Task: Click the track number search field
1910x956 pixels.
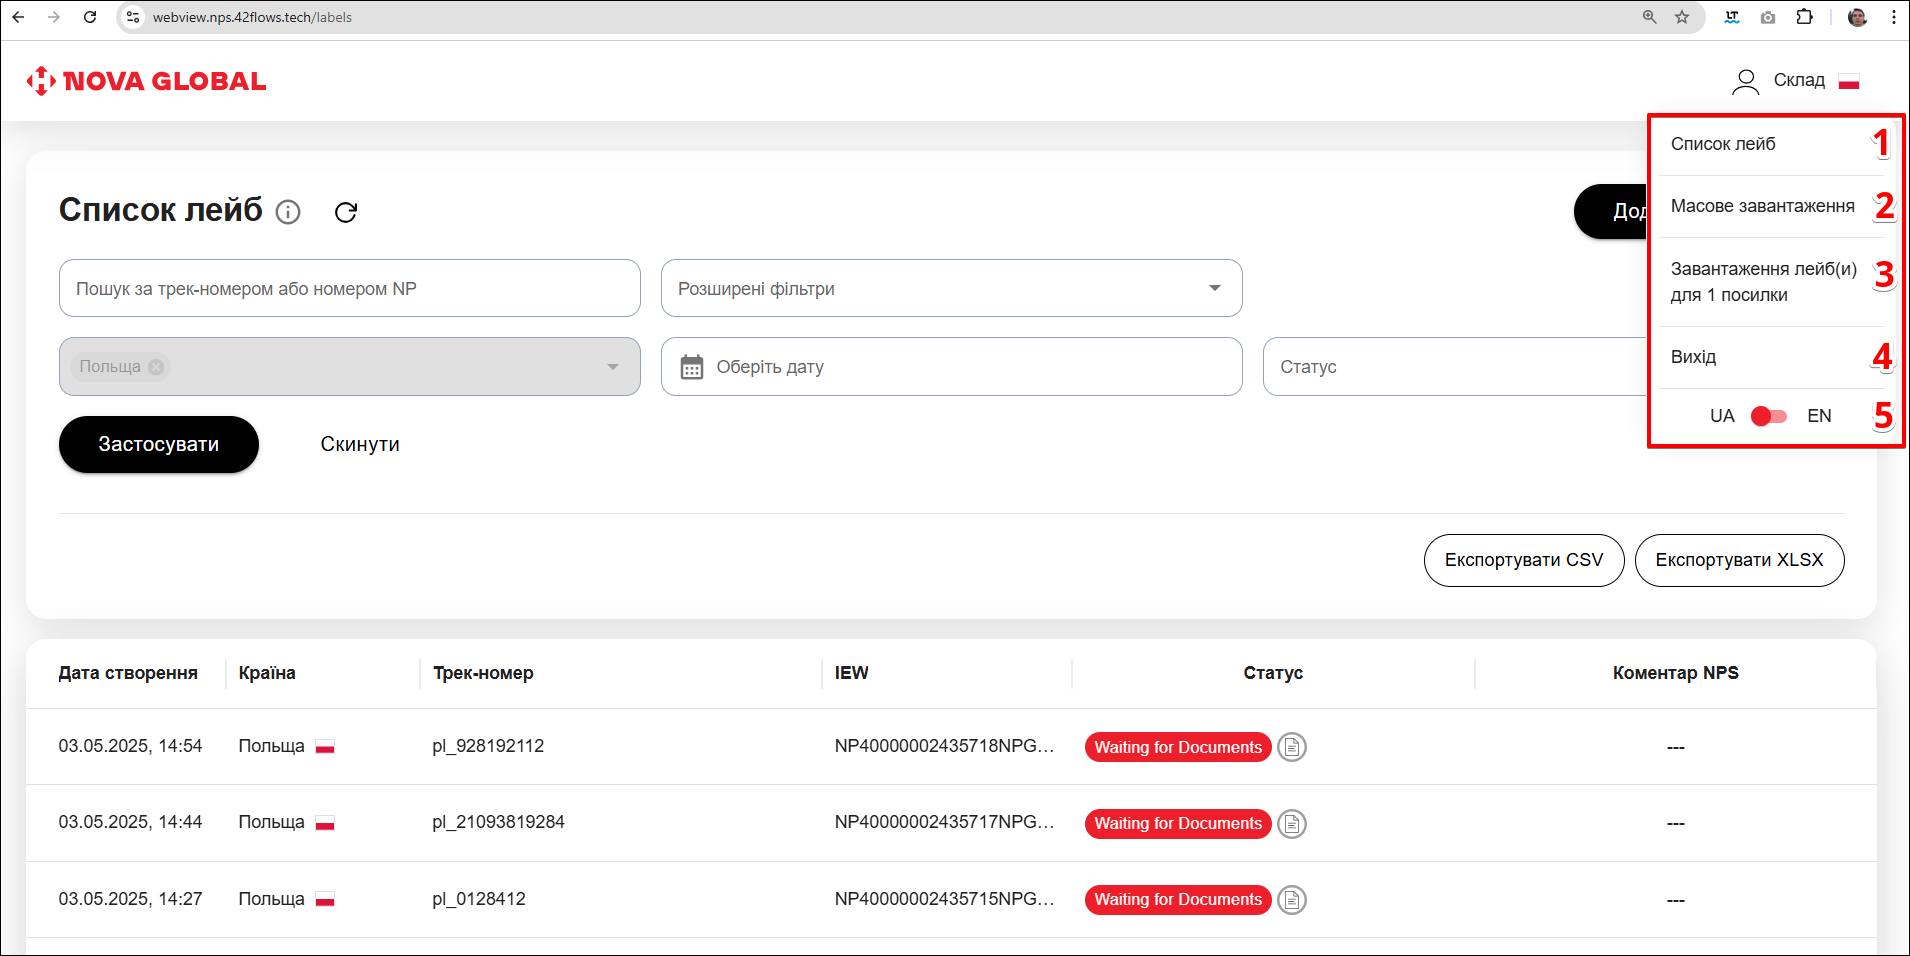Action: (350, 289)
